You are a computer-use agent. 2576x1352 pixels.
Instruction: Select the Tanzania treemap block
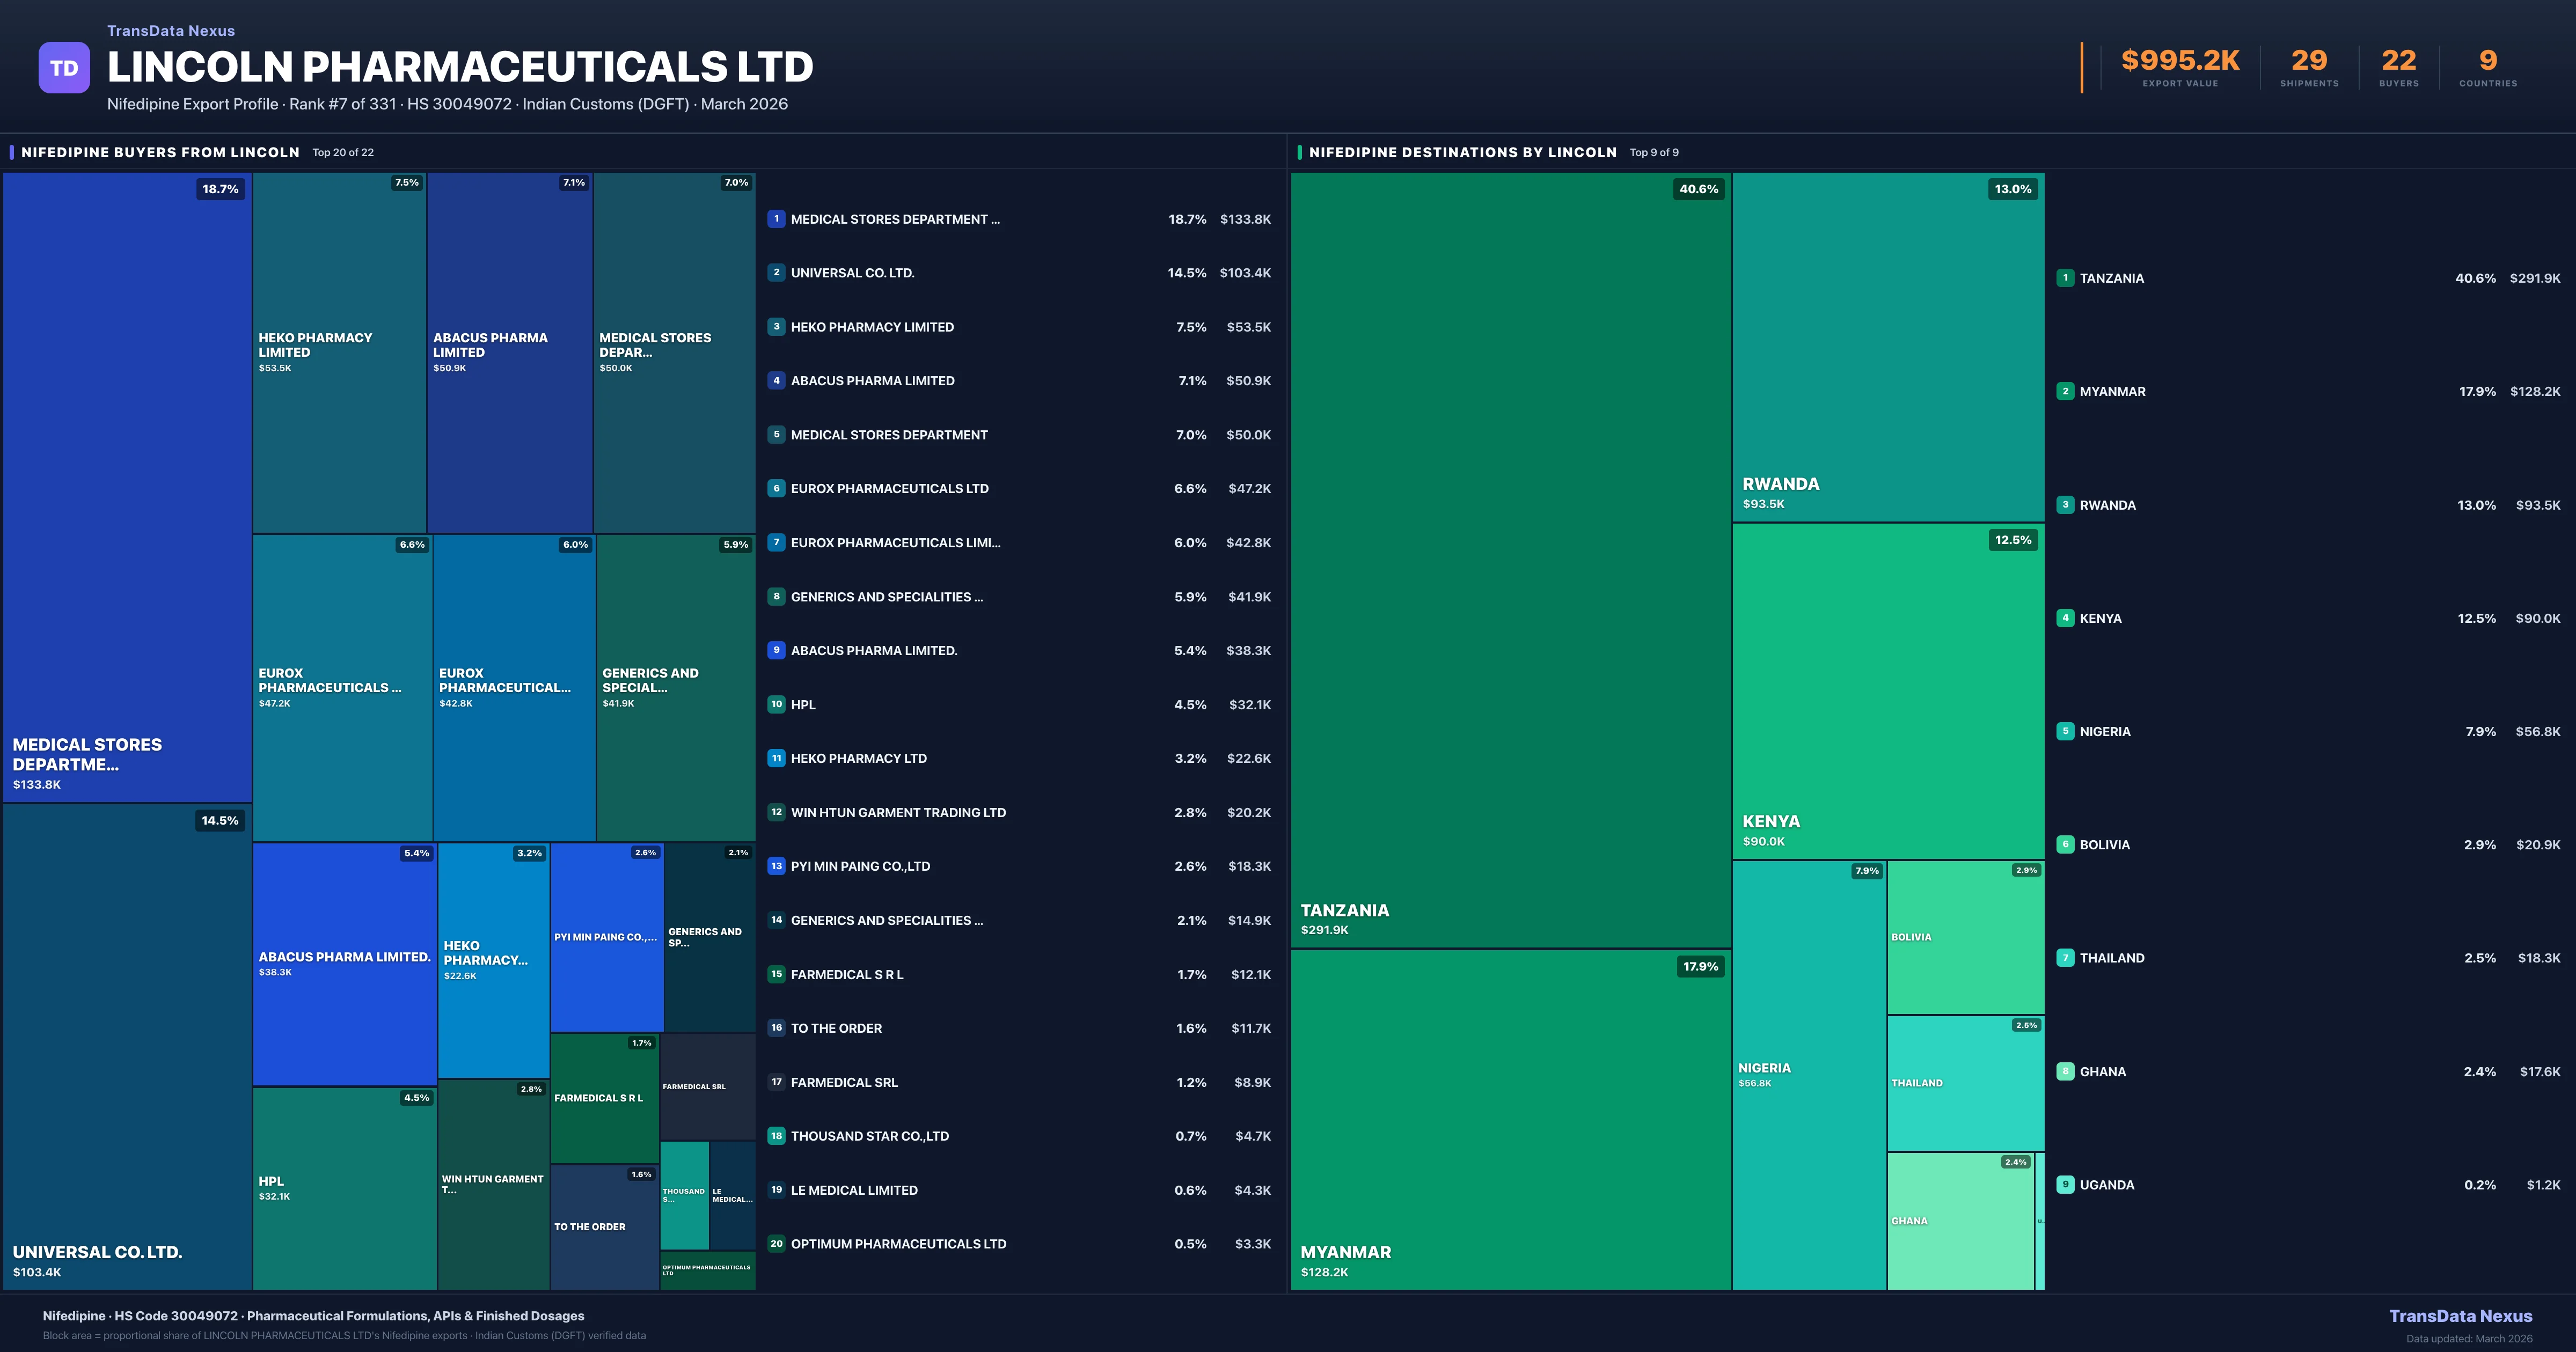[x=1510, y=560]
